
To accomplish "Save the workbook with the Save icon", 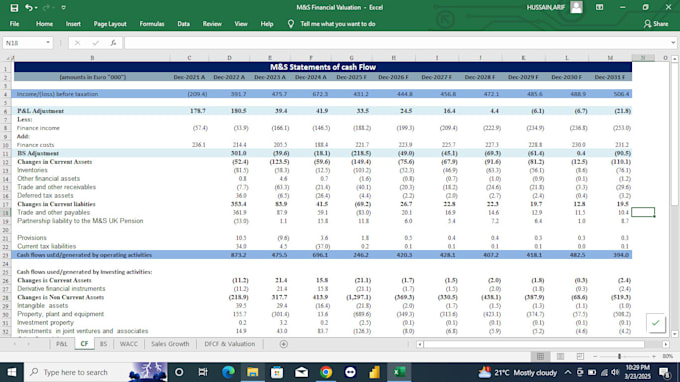I will click(14, 8).
